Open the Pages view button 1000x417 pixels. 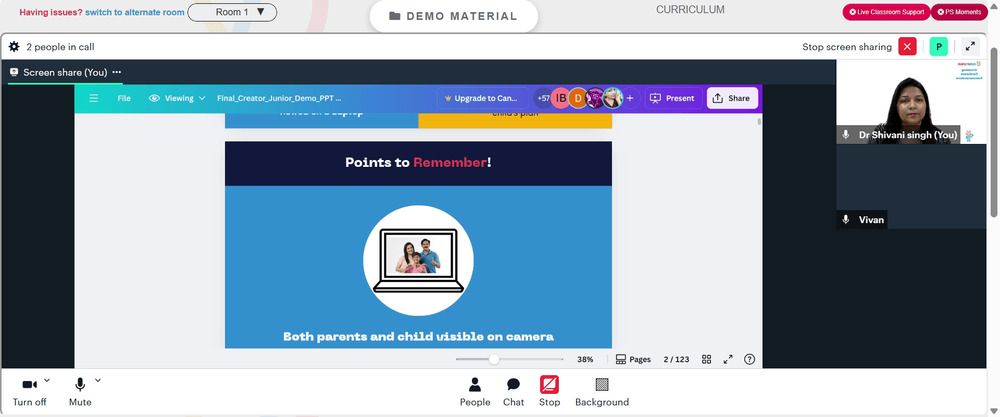click(633, 360)
